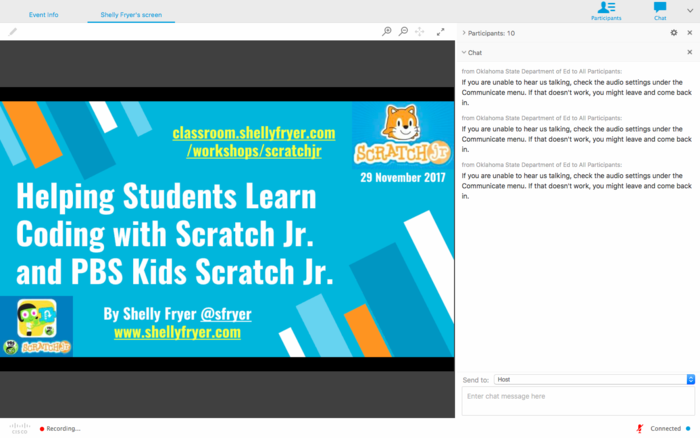Click the chat message input field
The height and width of the screenshot is (438, 700).
[x=577, y=401]
